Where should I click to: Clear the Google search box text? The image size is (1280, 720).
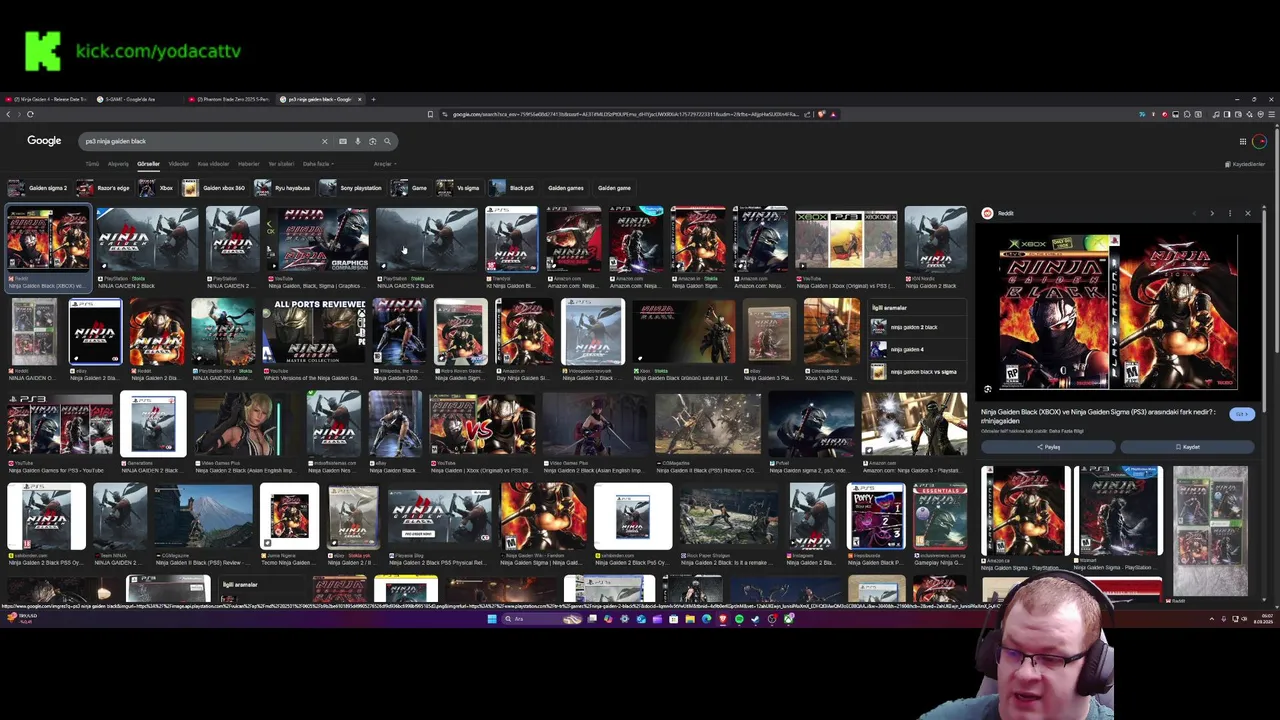[324, 141]
